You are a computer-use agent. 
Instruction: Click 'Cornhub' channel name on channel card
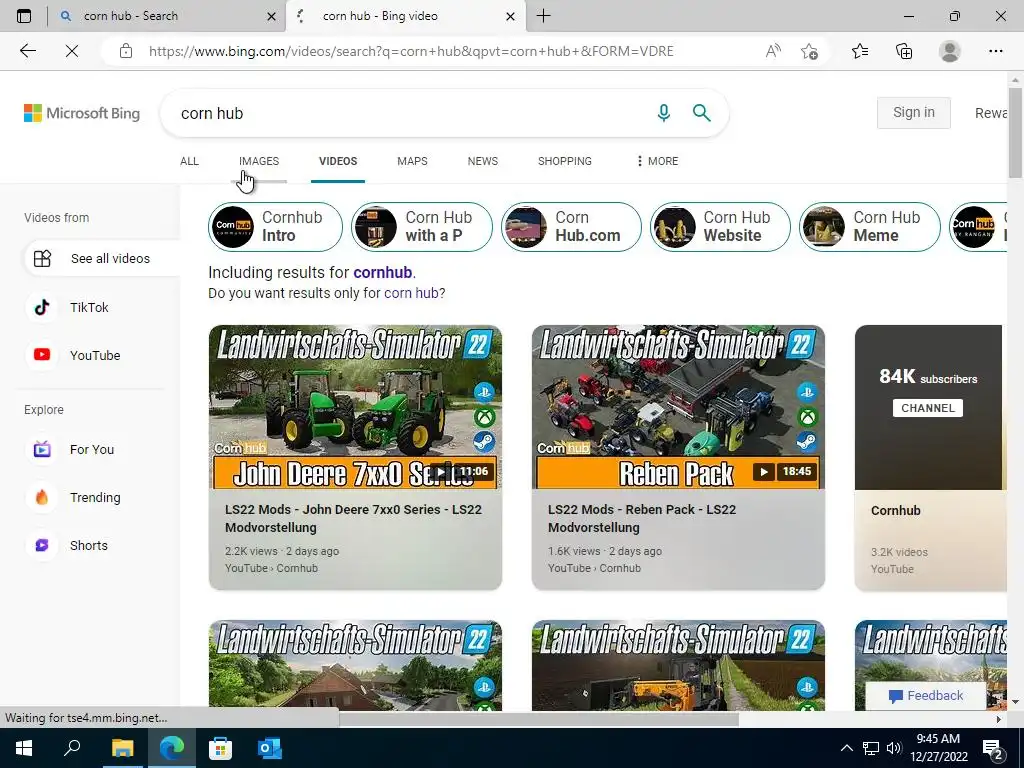click(895, 511)
